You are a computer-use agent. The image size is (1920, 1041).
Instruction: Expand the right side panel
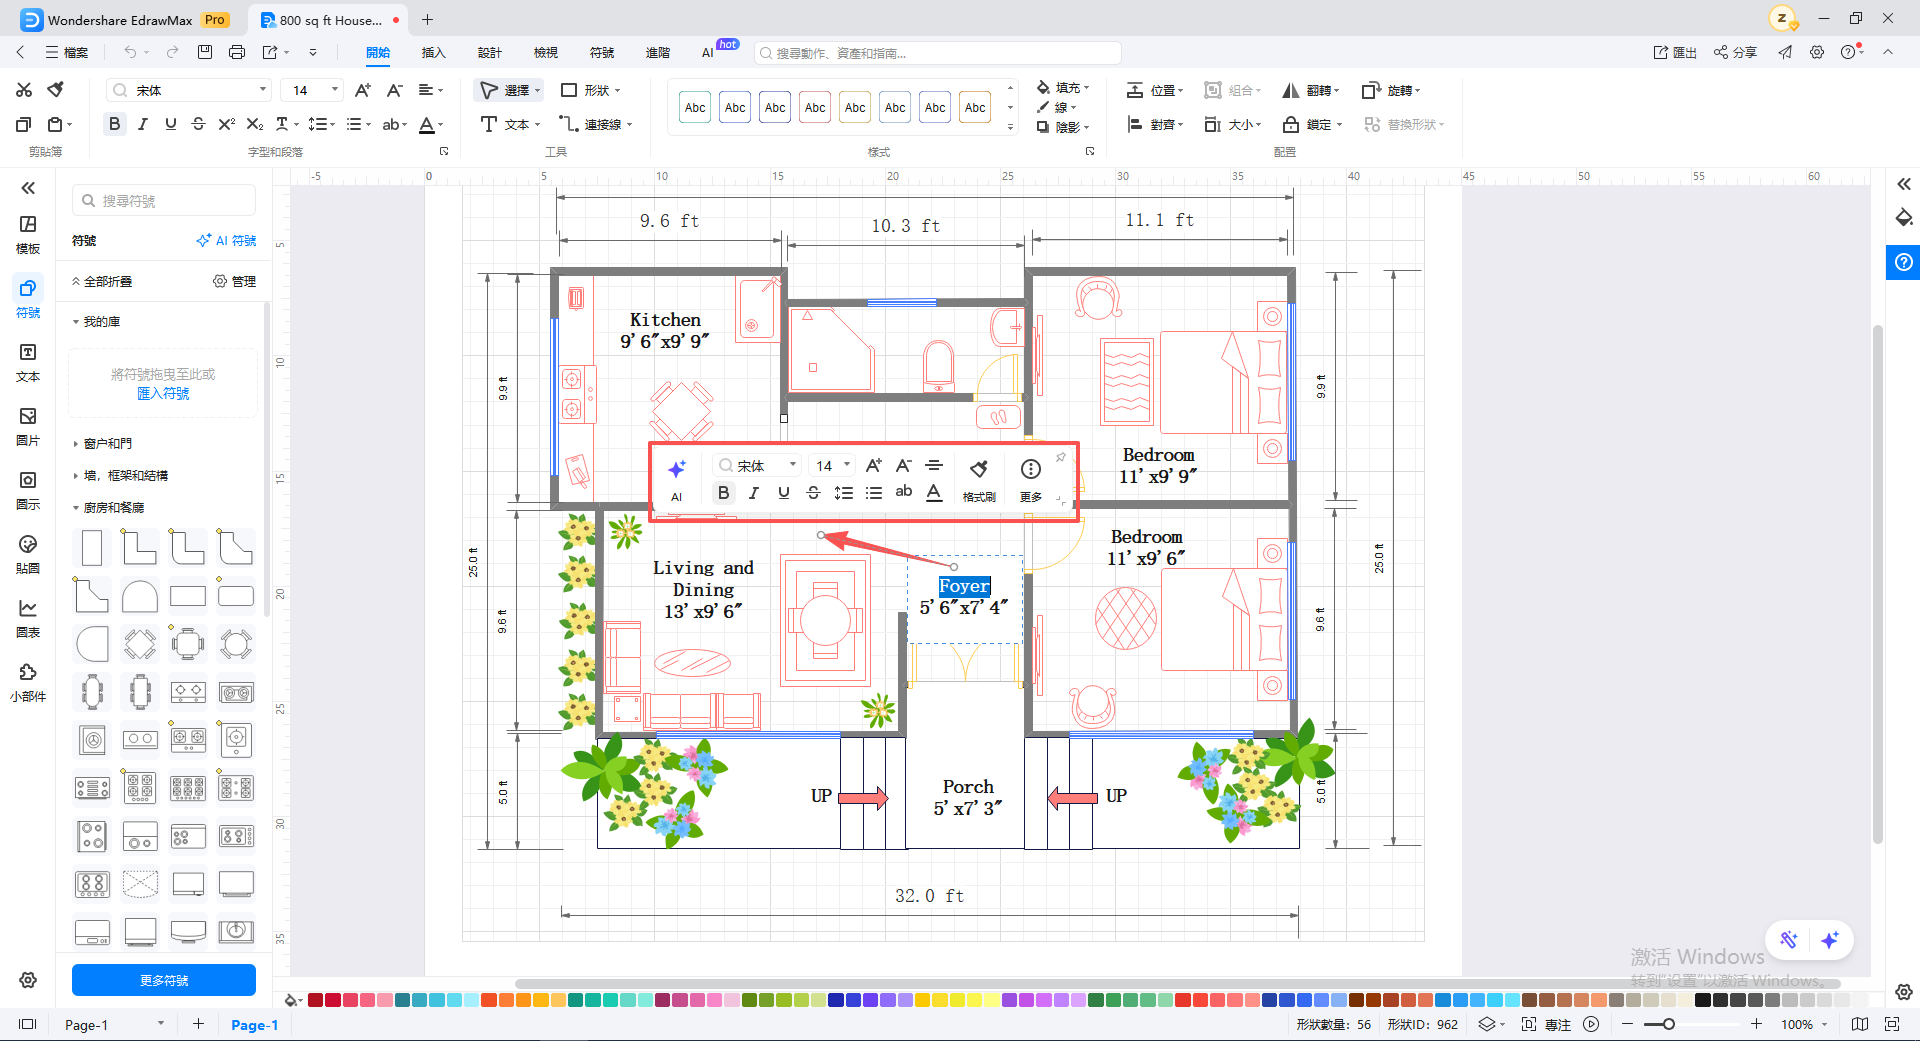tap(1904, 184)
